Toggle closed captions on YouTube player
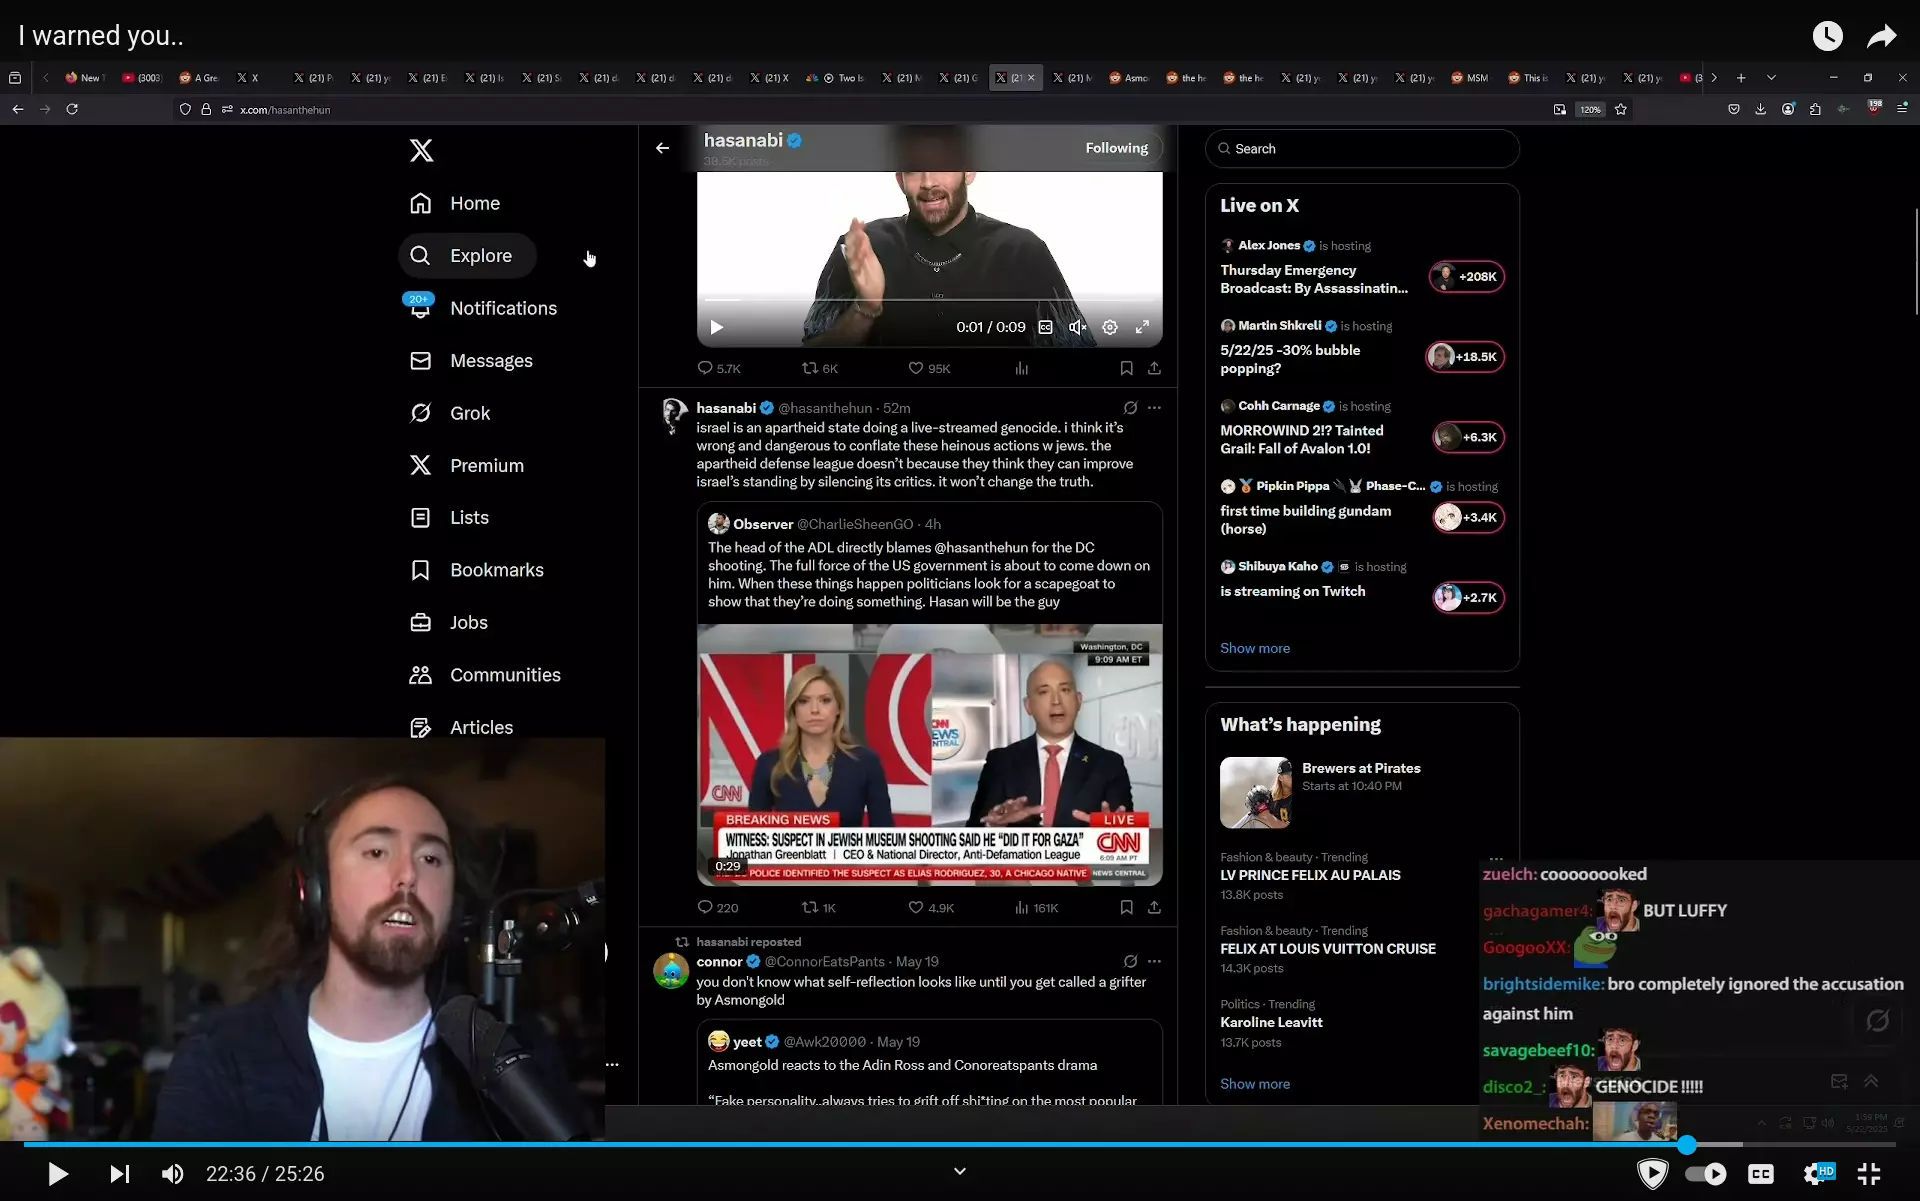 tap(1761, 1173)
